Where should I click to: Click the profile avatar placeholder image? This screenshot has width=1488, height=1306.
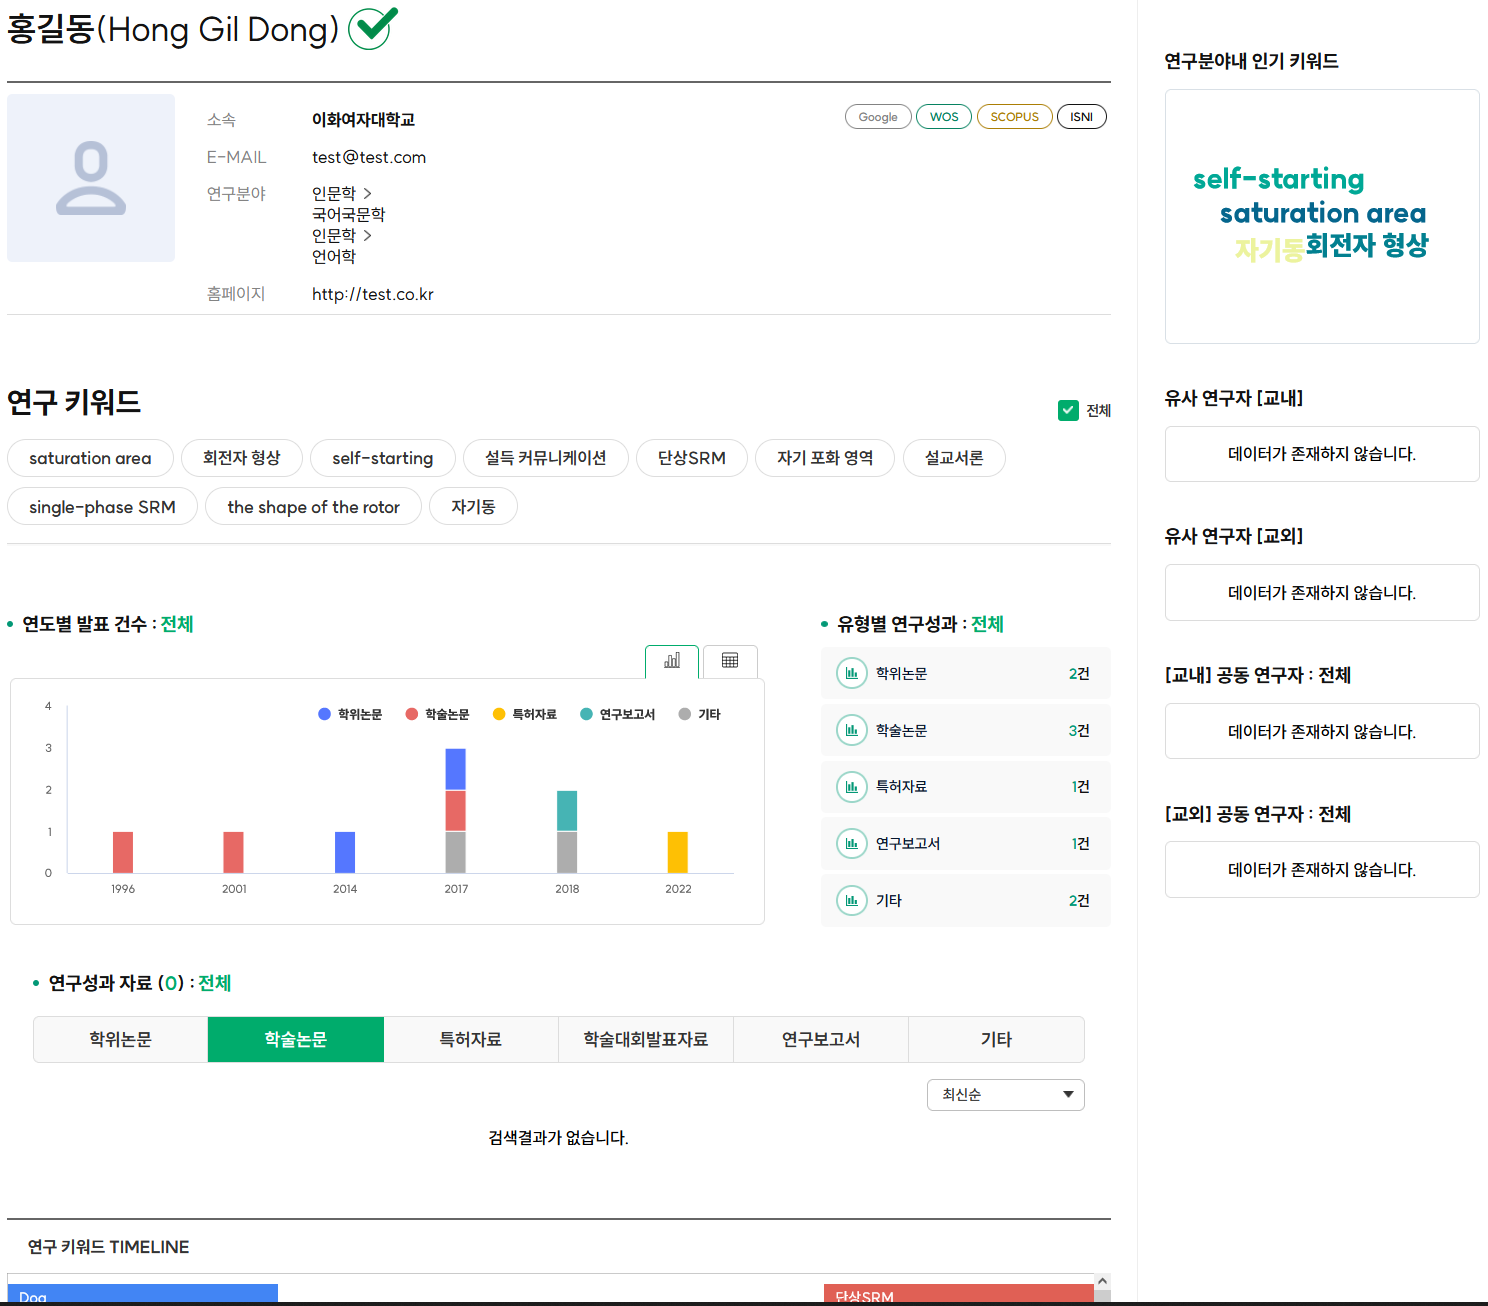coord(91,178)
